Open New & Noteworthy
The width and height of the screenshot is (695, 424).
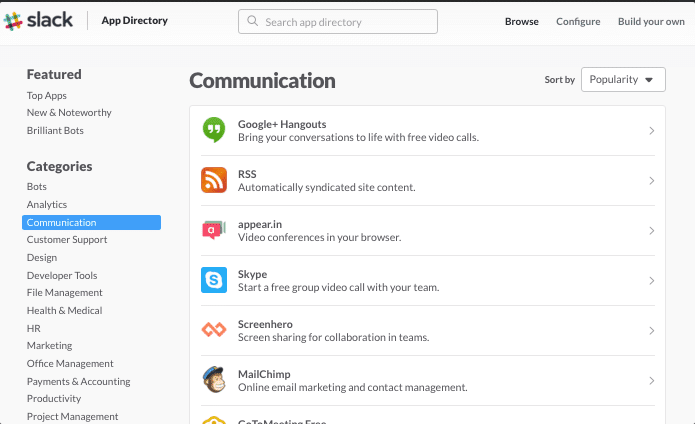tap(69, 113)
